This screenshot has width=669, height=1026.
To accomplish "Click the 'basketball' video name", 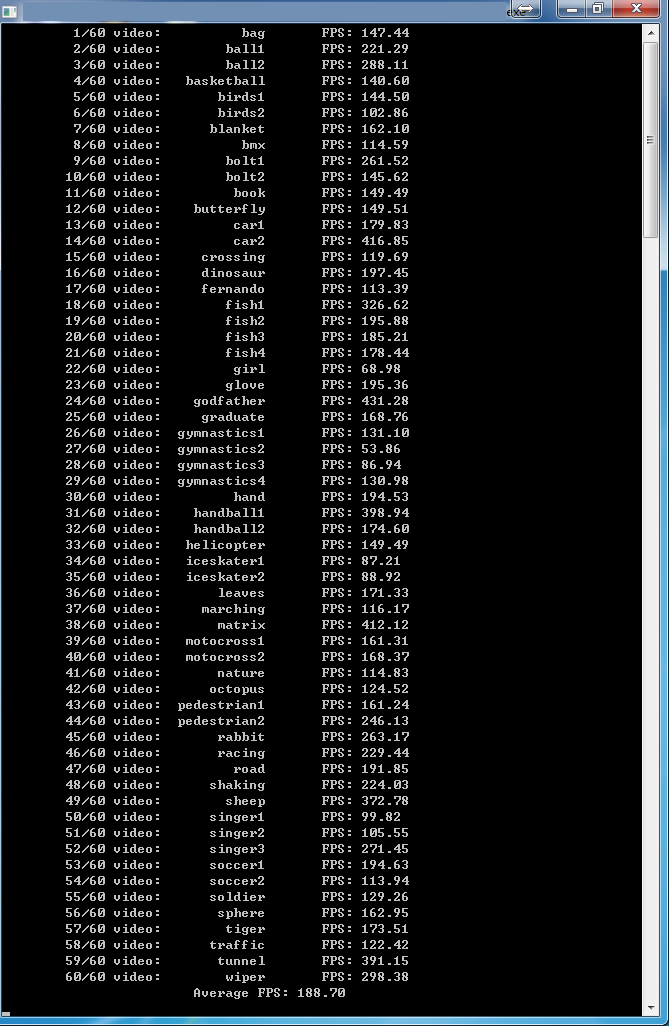I will [x=225, y=80].
